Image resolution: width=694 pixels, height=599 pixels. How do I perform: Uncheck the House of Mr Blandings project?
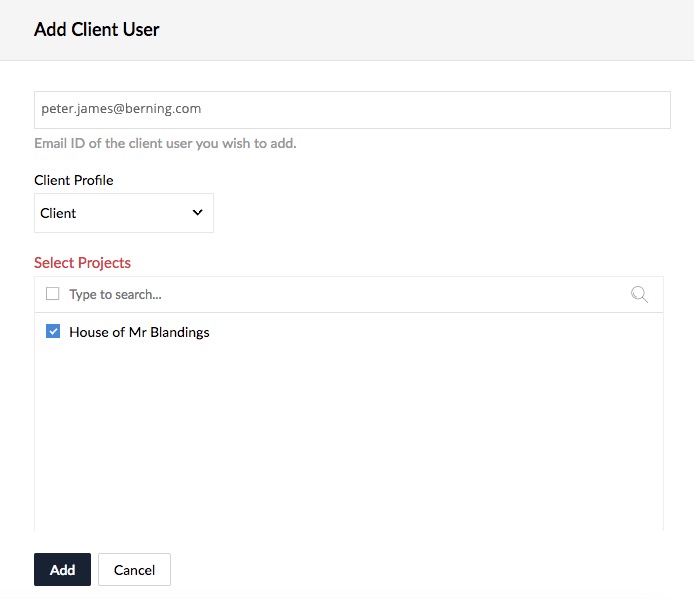coord(53,331)
